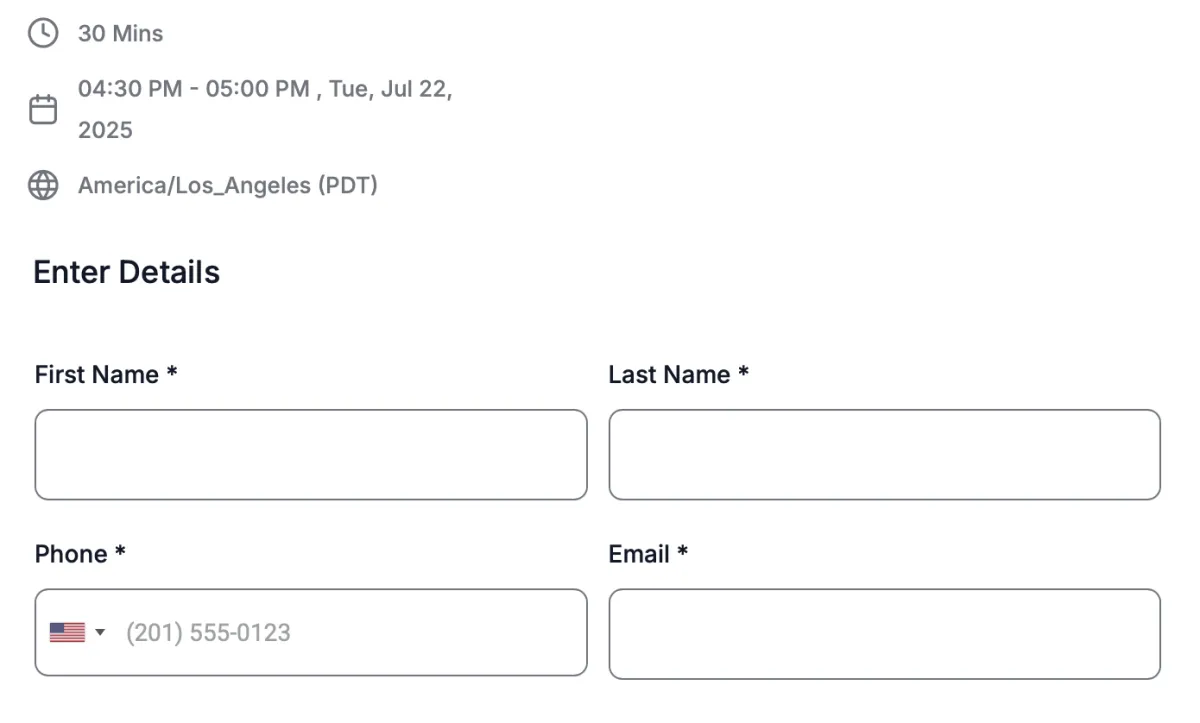
Task: Click the asterisk beside First Name
Action: (172, 373)
